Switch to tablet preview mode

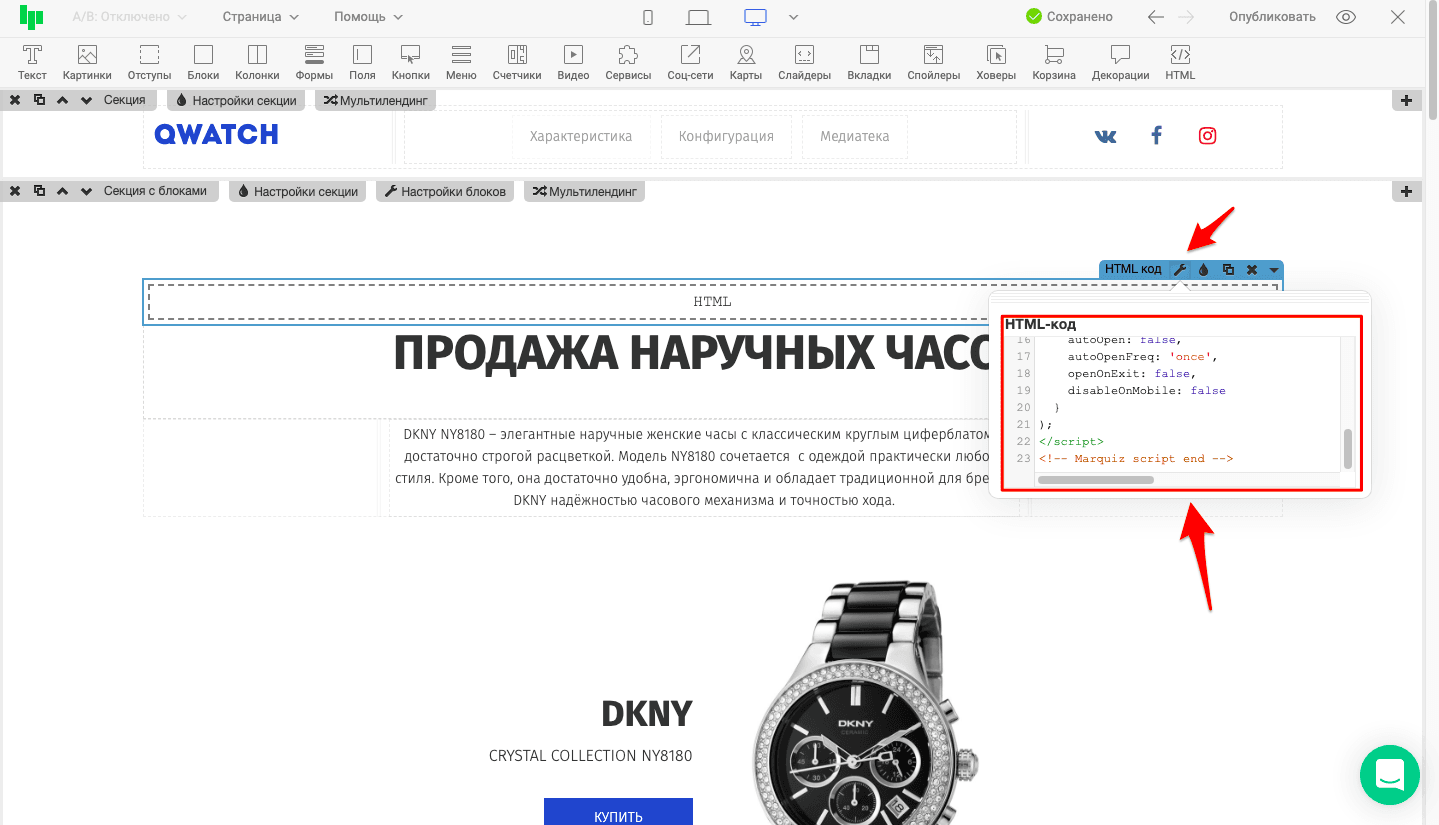pyautogui.click(x=698, y=17)
